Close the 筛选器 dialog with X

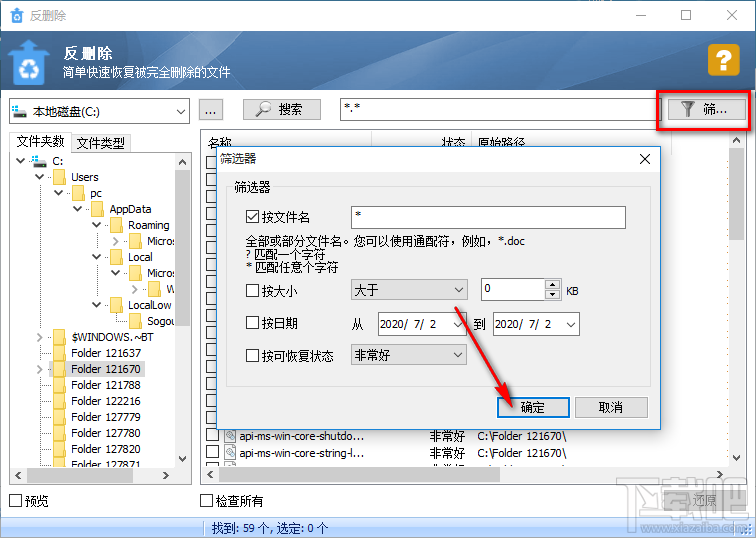pyautogui.click(x=645, y=159)
